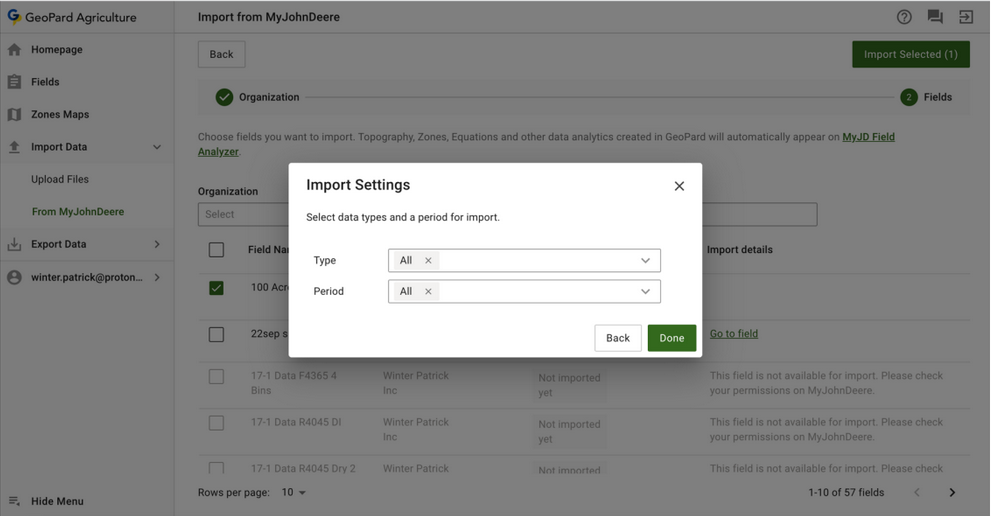Screen dimensions: 991x516
Task: Click the logout icon in header
Action: pyautogui.click(x=966, y=17)
